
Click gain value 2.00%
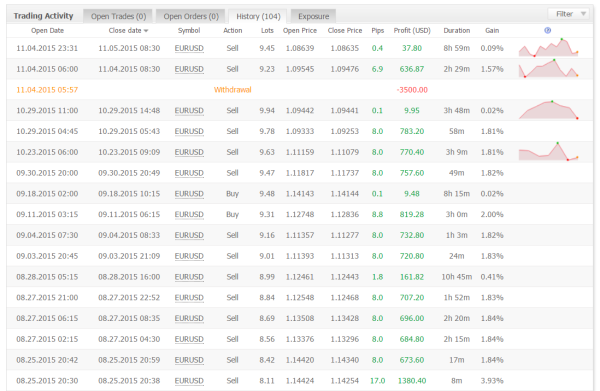492,215
